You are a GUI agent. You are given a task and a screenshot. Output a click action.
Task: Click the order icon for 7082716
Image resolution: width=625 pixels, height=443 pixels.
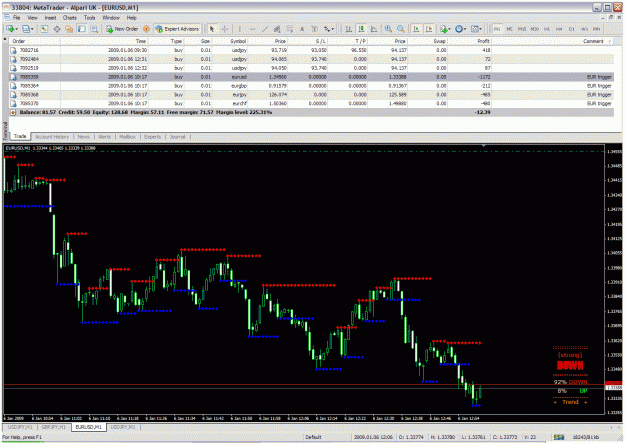click(x=13, y=50)
